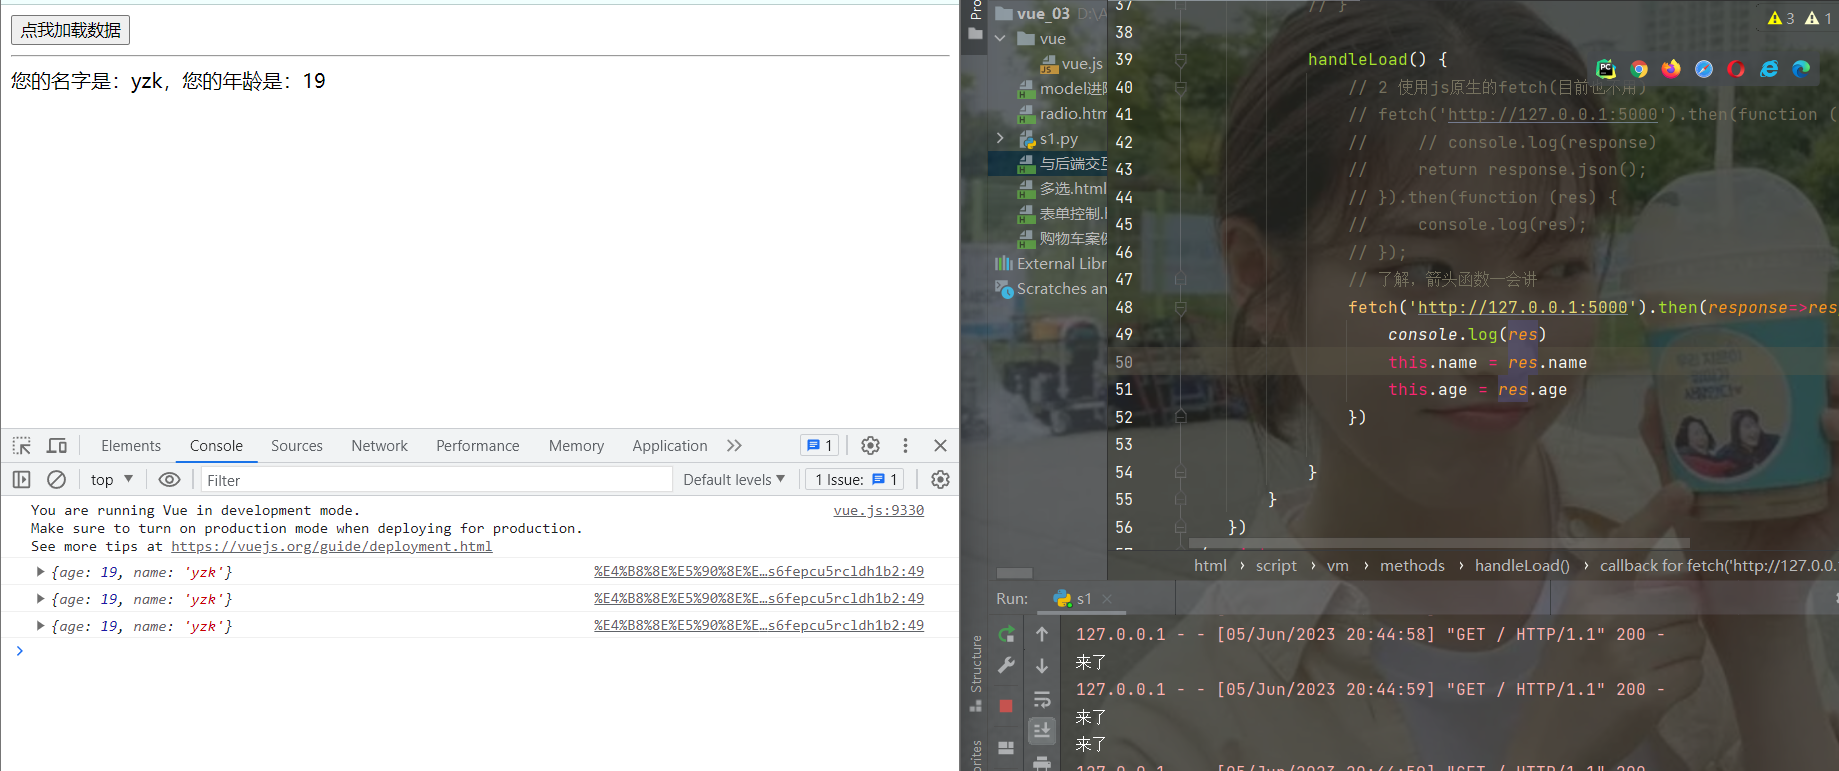Screen dimensions: 1839x771
Task: Switch to the Memory tab
Action: click(x=576, y=446)
